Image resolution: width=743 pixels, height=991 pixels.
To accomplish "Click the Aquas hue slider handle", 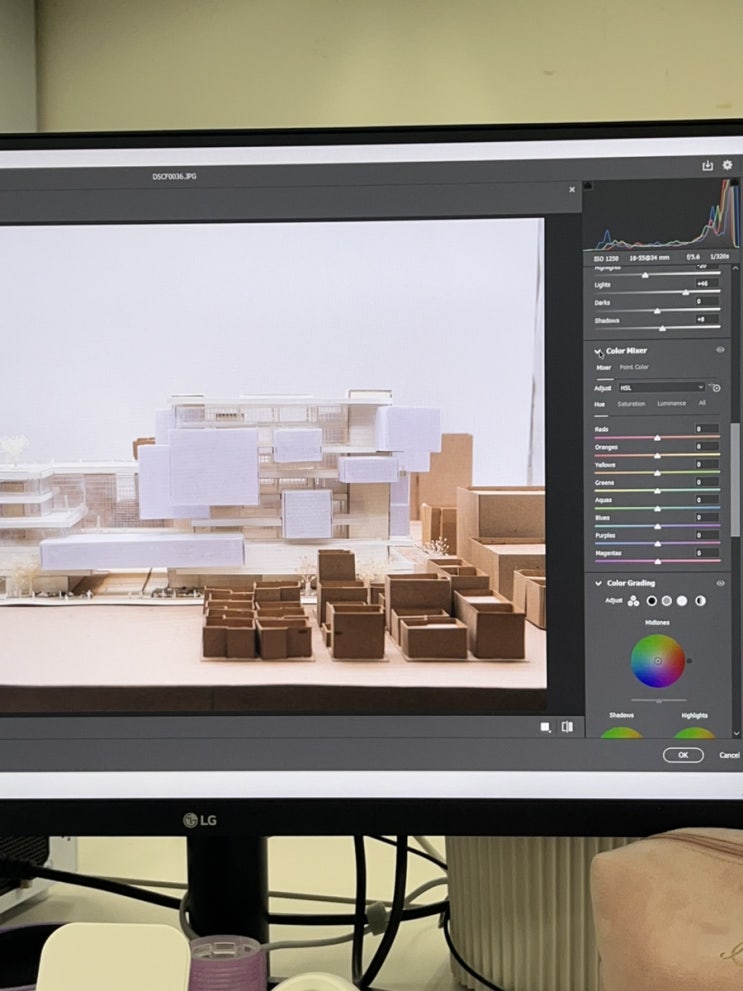I will click(657, 508).
